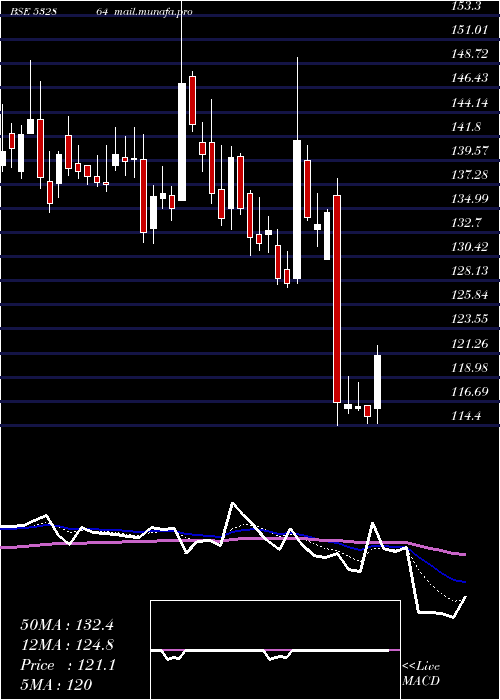This screenshot has width=500, height=700.
Task: Click the 130.42 price axis label
Action: tap(469, 247)
